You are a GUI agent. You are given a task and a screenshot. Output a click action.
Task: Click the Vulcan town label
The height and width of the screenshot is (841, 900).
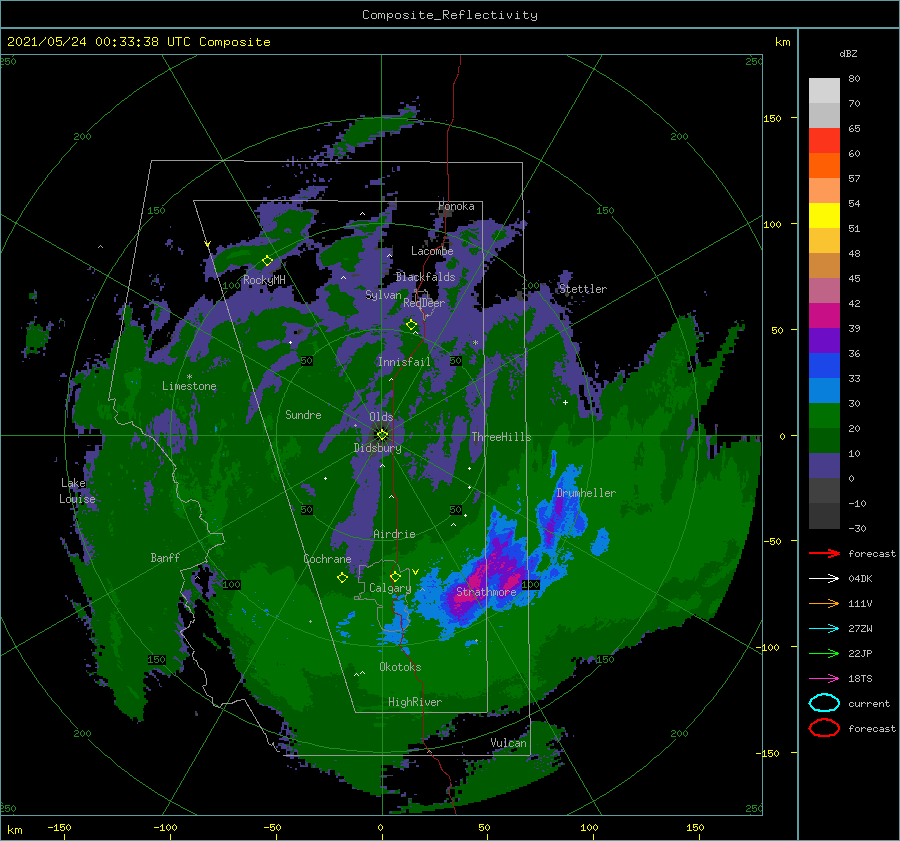point(508,743)
